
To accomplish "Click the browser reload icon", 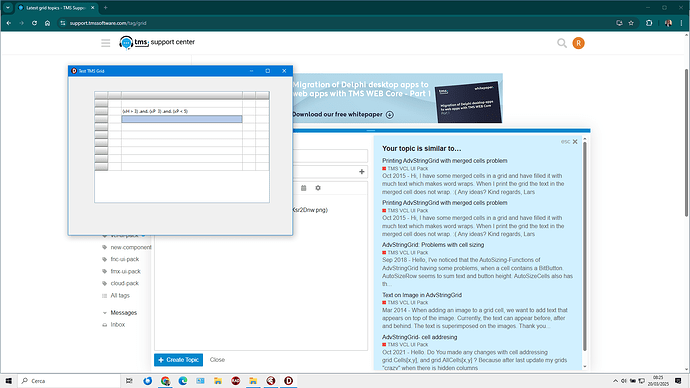I will tap(34, 23).
